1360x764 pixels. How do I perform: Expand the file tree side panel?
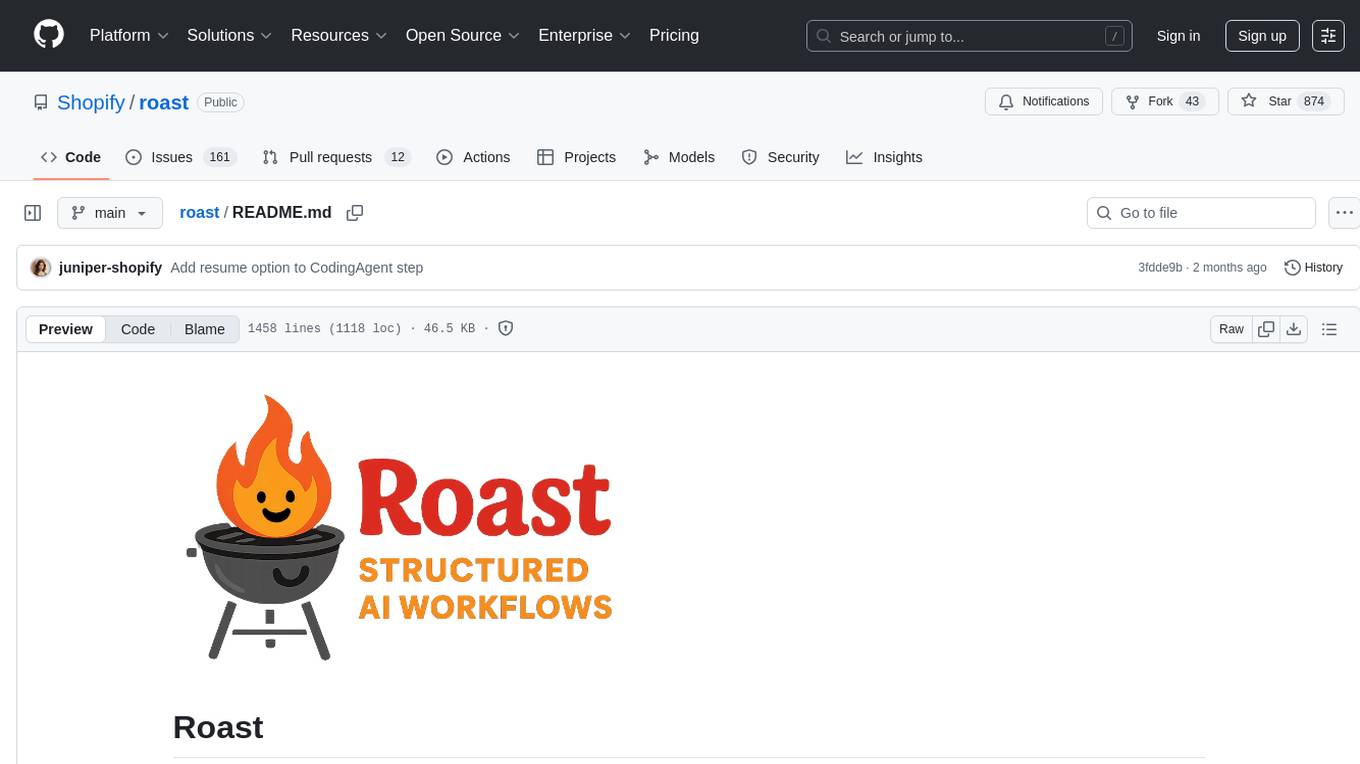click(x=33, y=213)
